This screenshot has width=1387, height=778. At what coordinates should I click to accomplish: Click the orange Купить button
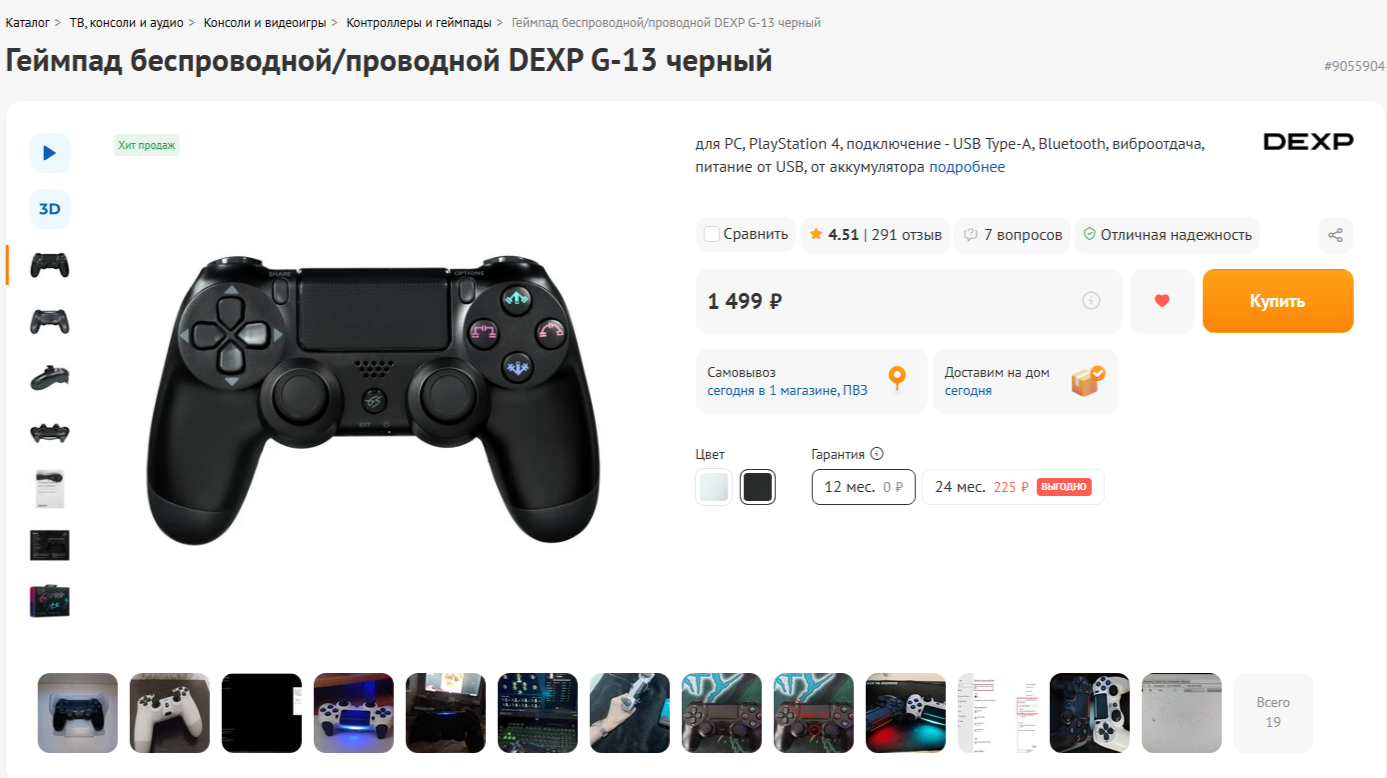(x=1278, y=300)
